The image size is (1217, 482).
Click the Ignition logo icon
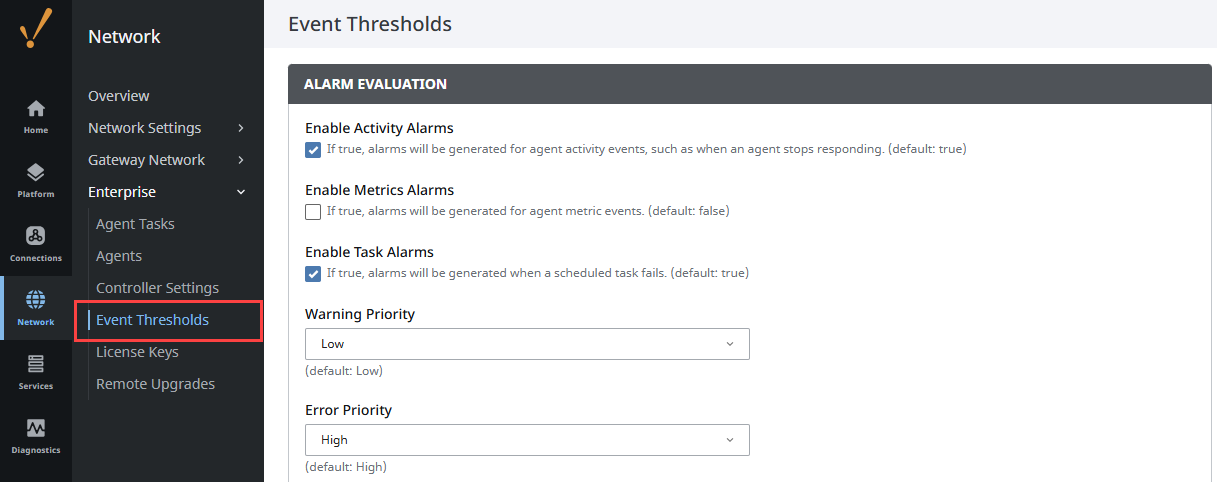[x=36, y=30]
